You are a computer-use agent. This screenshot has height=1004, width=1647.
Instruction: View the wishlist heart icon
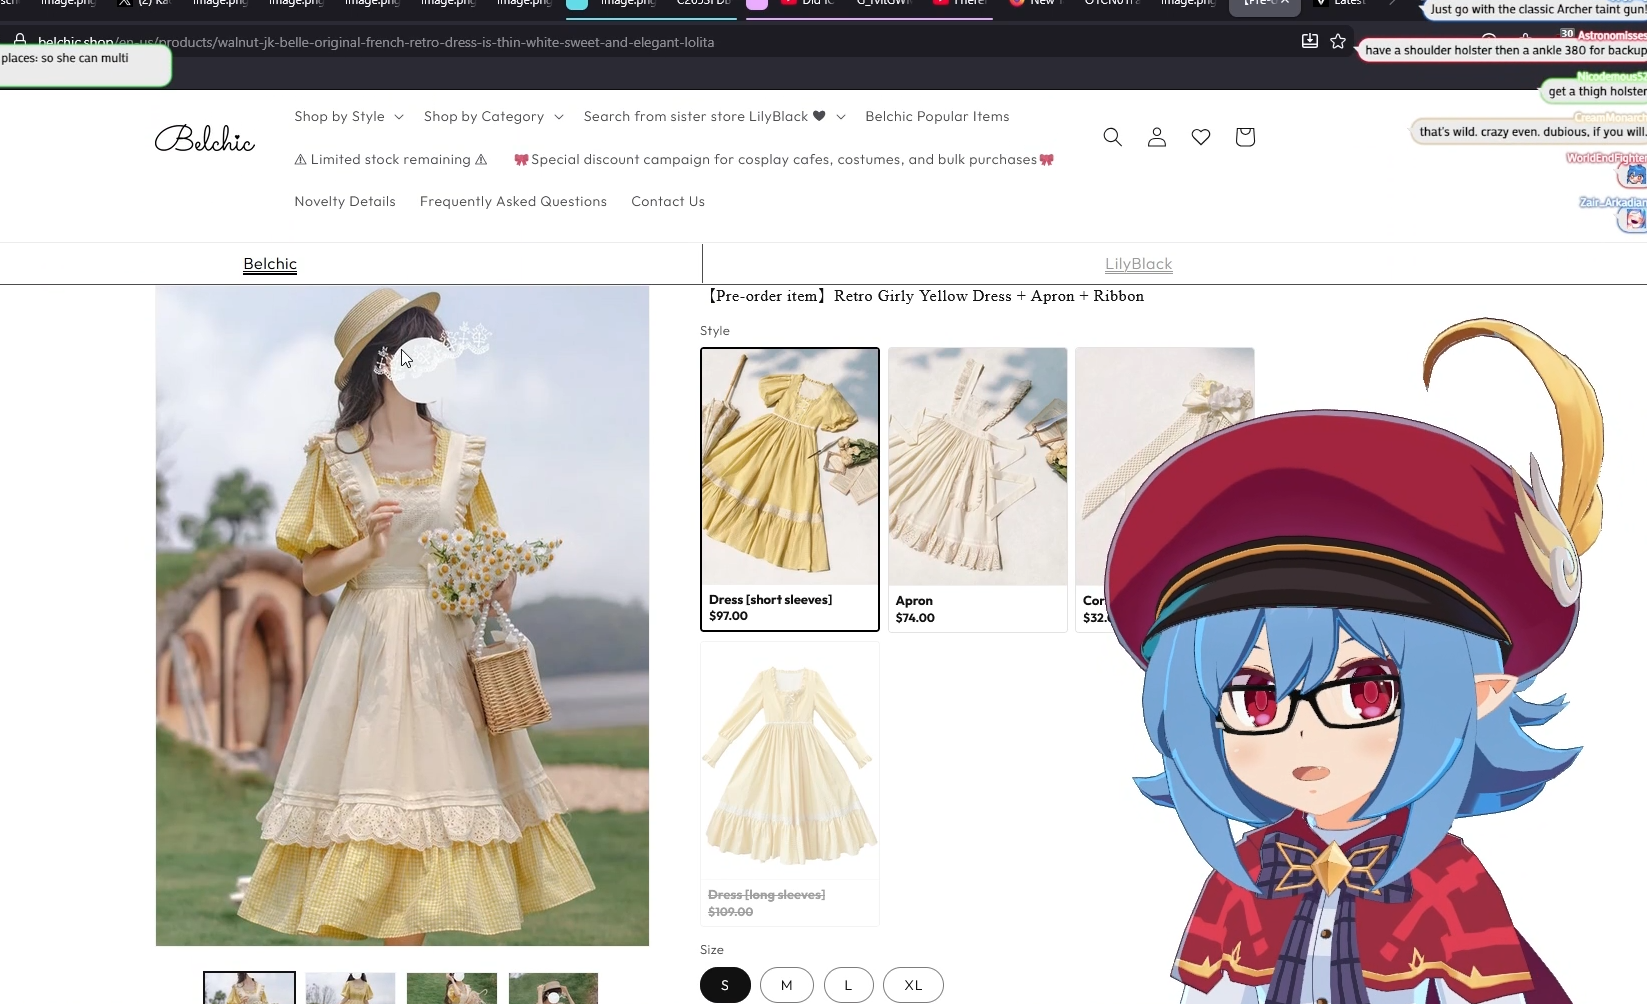click(1201, 137)
